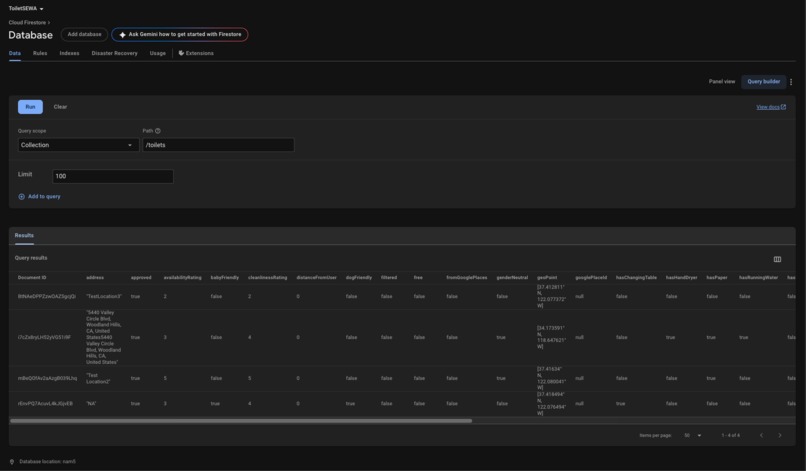The width and height of the screenshot is (806, 471).
Task: Click the cleanlinessRating column header
Action: (x=267, y=278)
